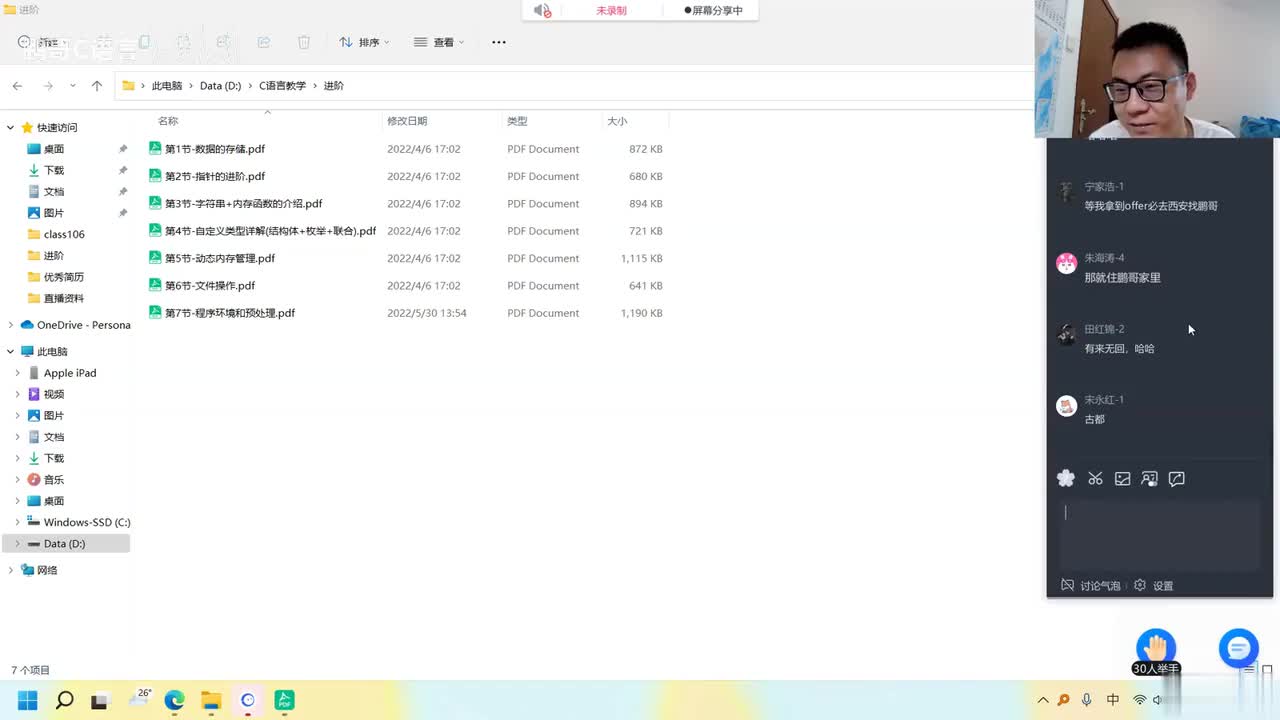The image size is (1280, 720).
Task: Click the chat message input box
Action: pos(1160,535)
